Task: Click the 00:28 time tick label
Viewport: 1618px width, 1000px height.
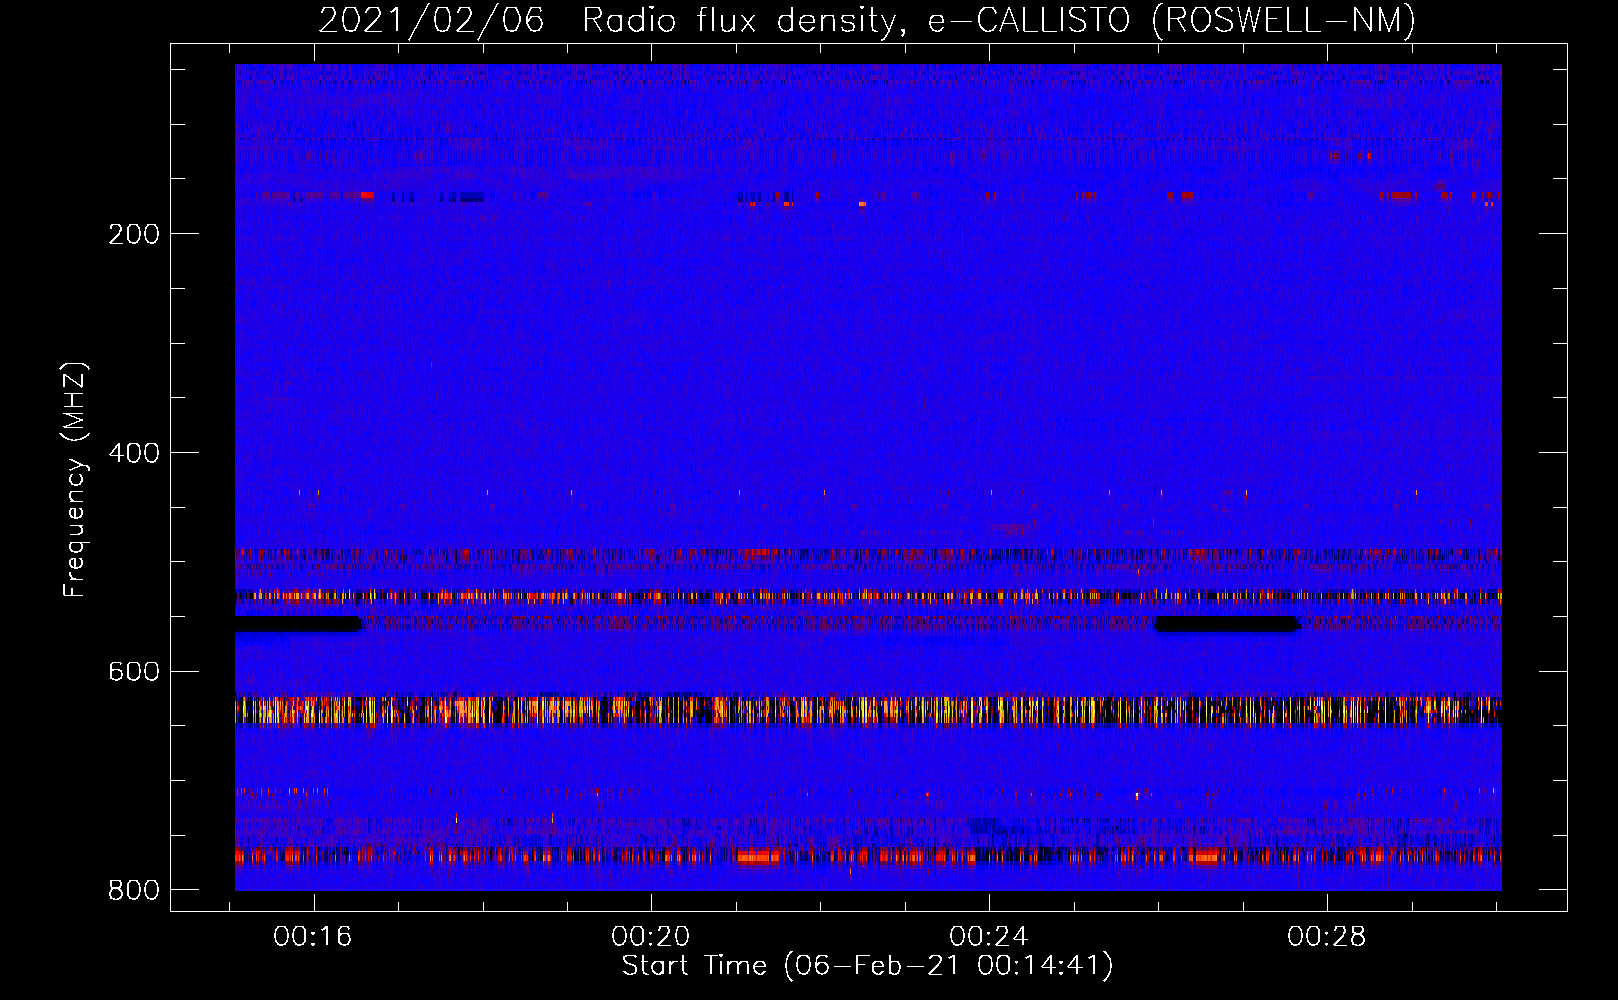Action: click(x=1327, y=937)
